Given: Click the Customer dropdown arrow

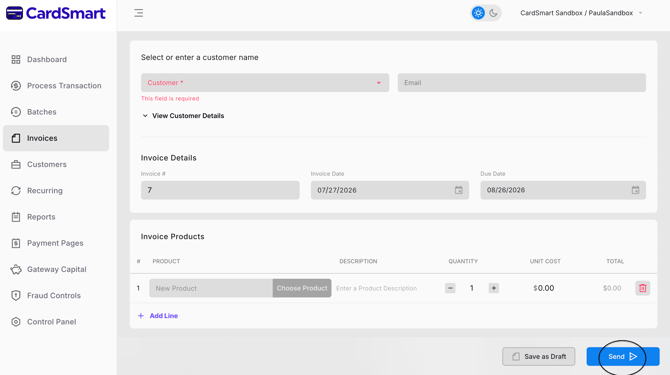Looking at the screenshot, I should tap(379, 83).
